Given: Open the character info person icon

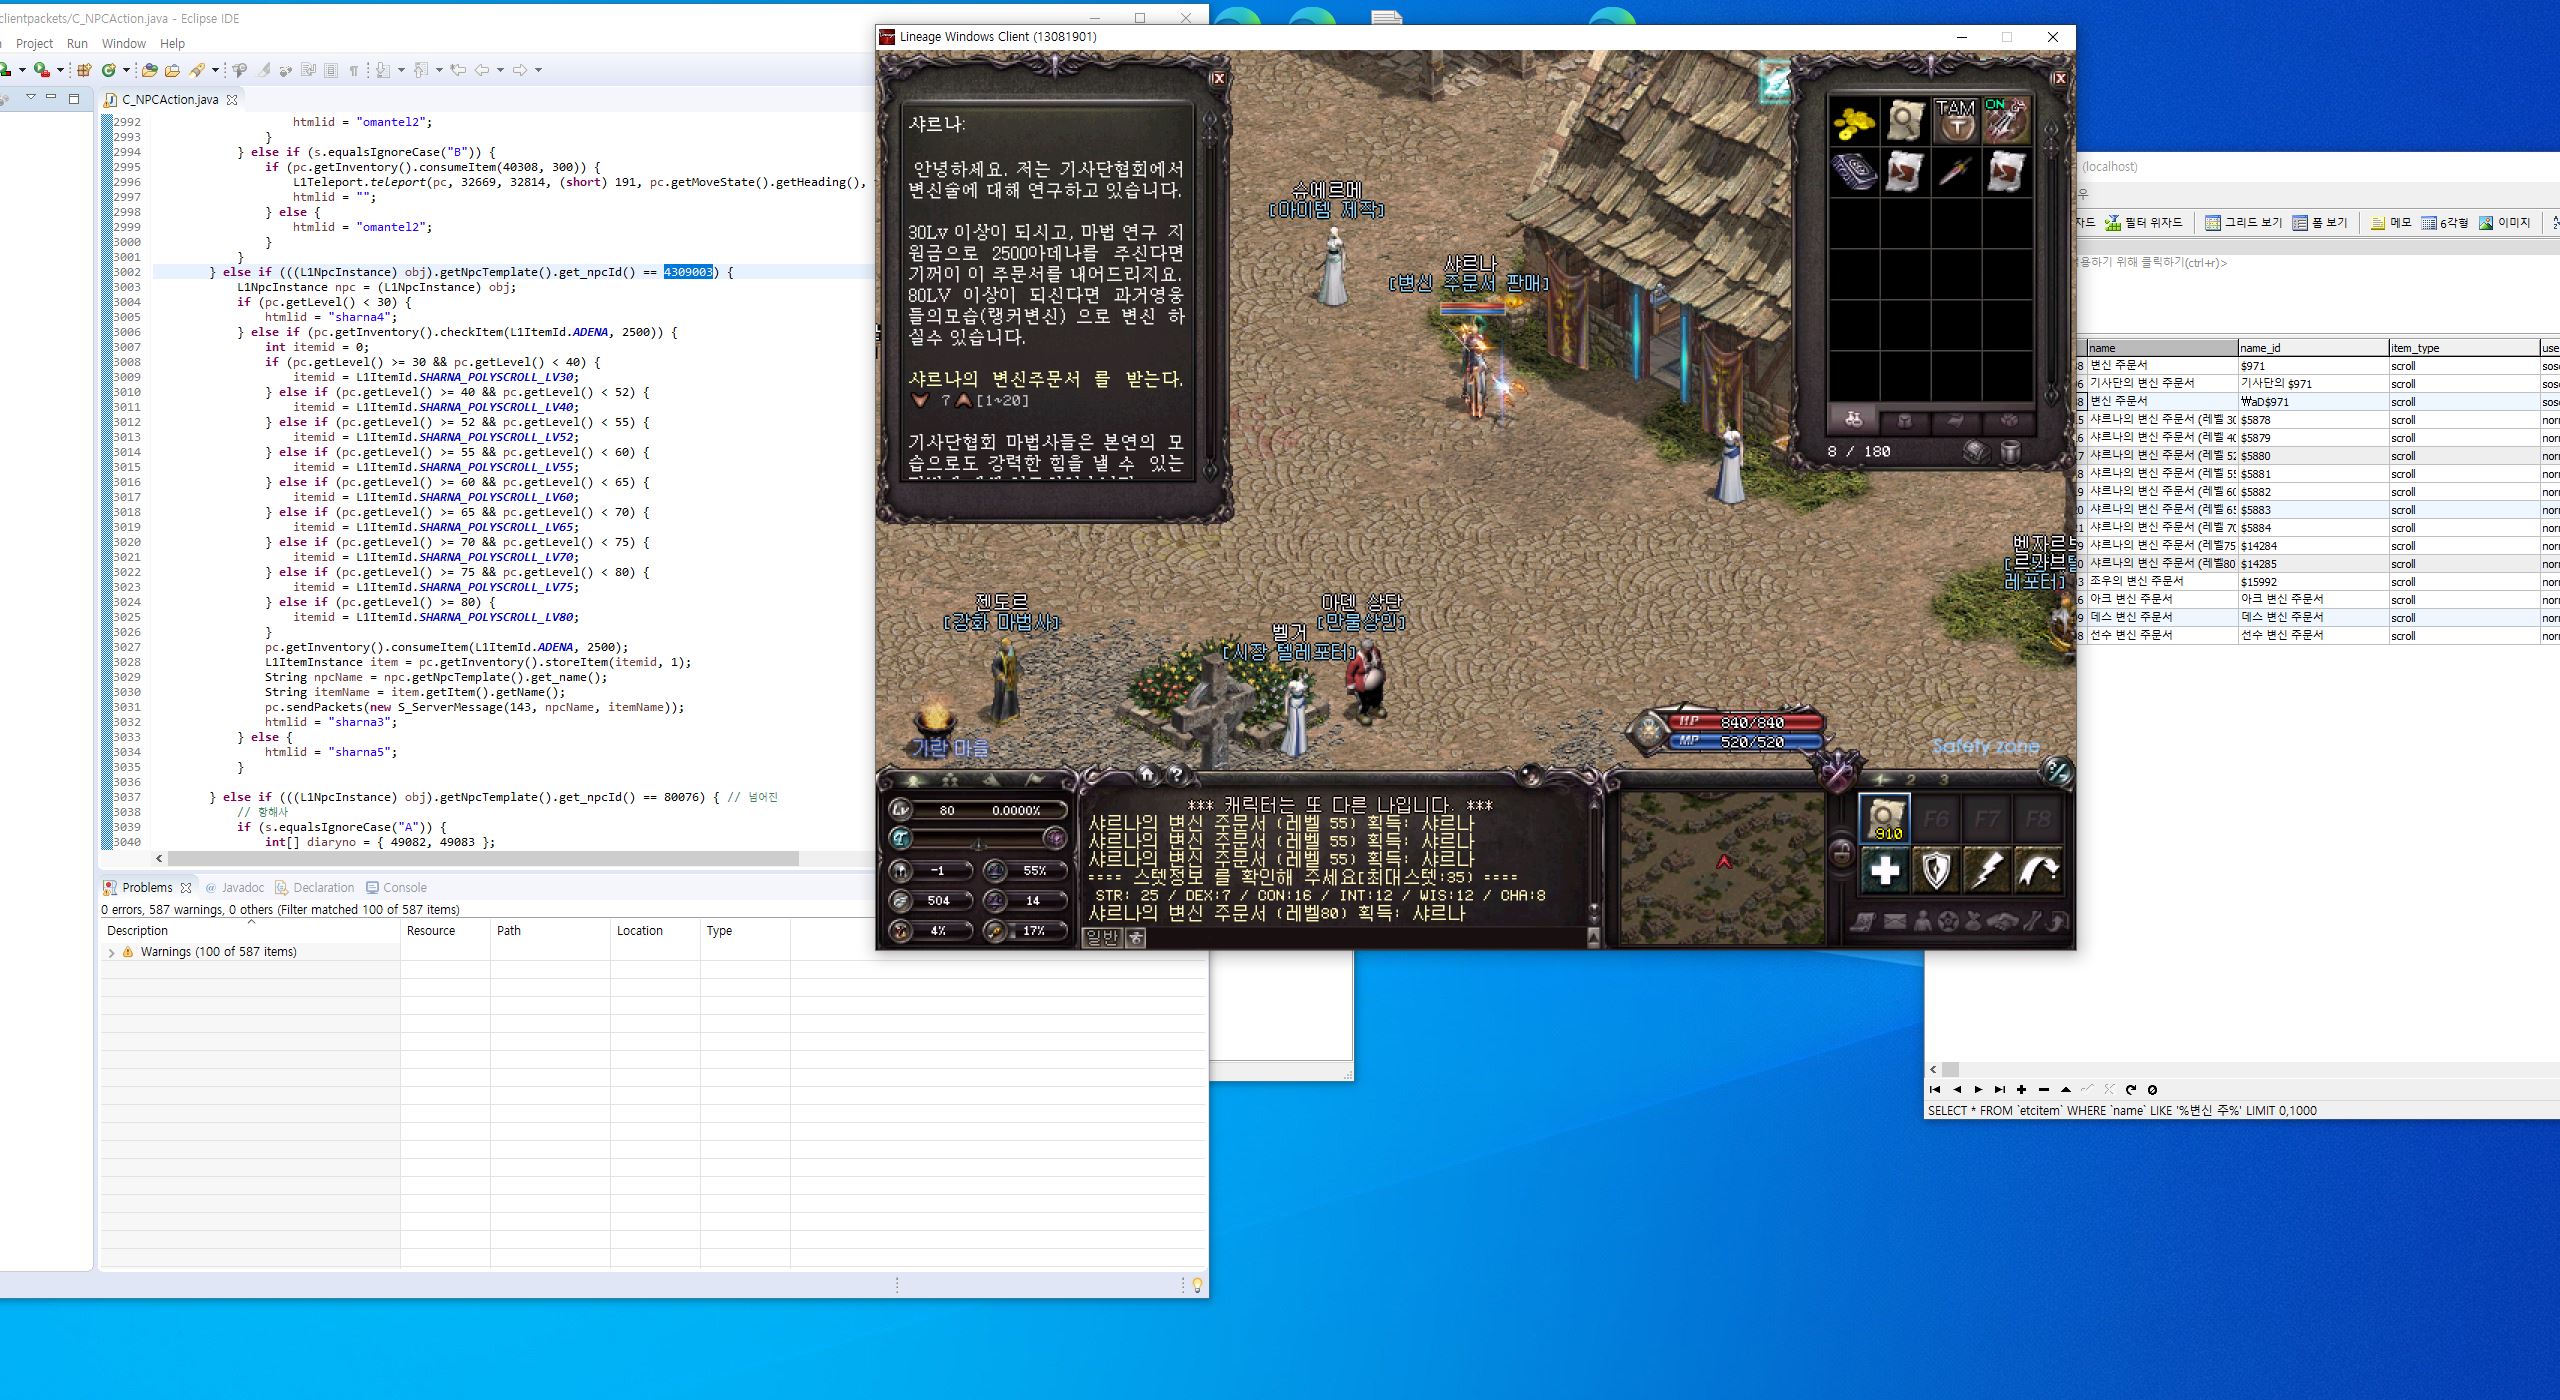Looking at the screenshot, I should (1921, 921).
